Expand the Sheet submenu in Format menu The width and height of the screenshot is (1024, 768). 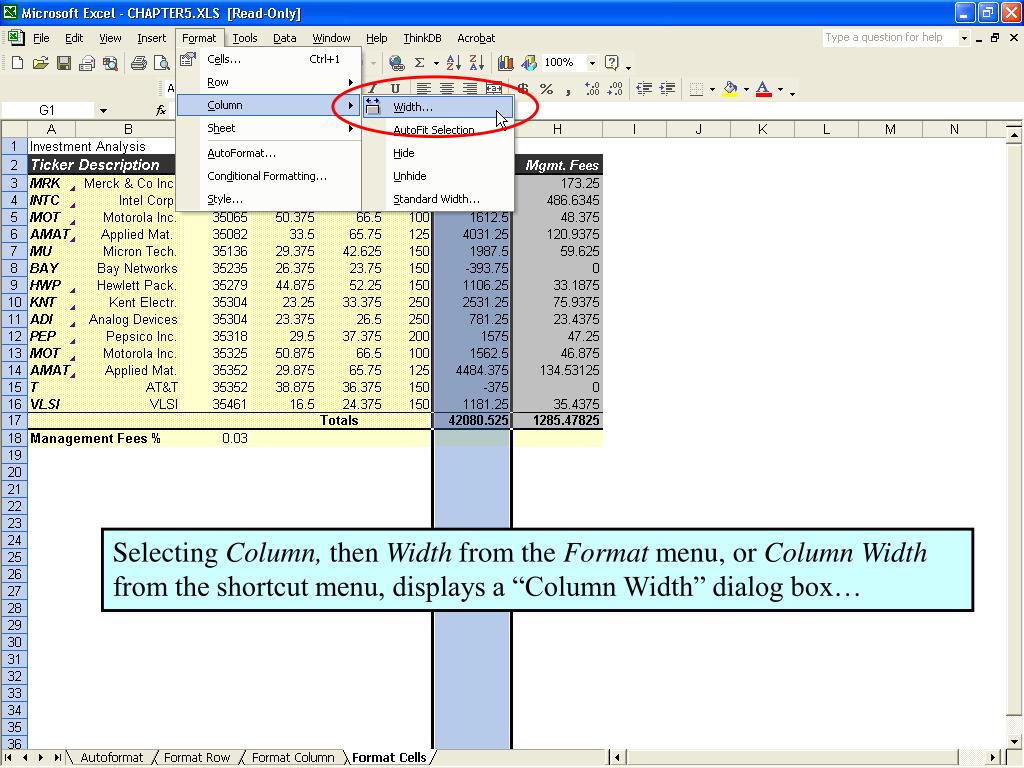coord(269,129)
